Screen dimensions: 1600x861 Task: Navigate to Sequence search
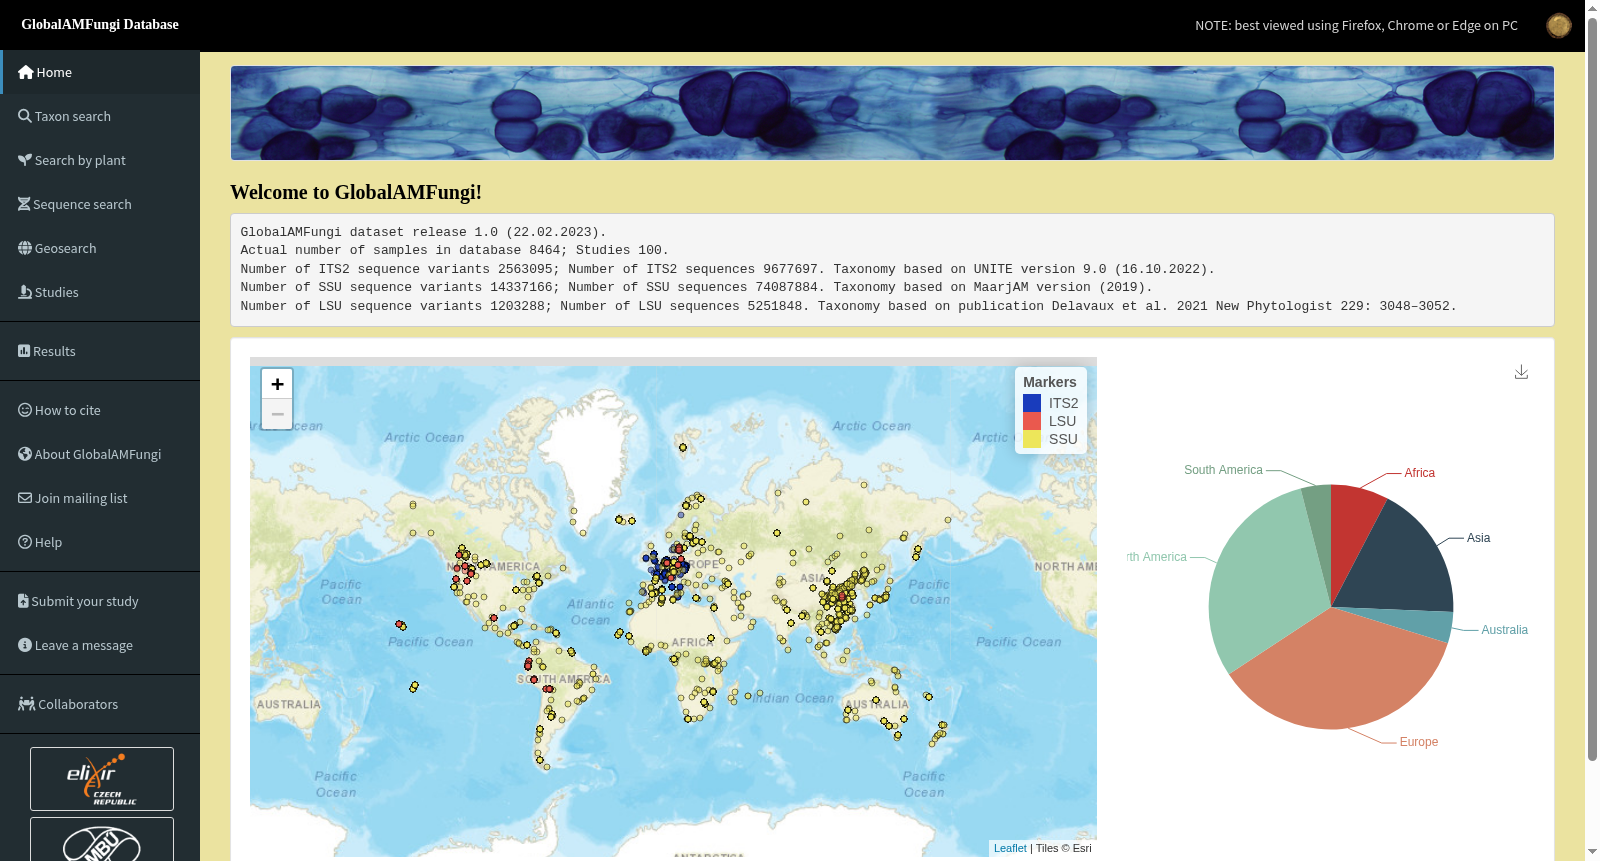(x=100, y=204)
